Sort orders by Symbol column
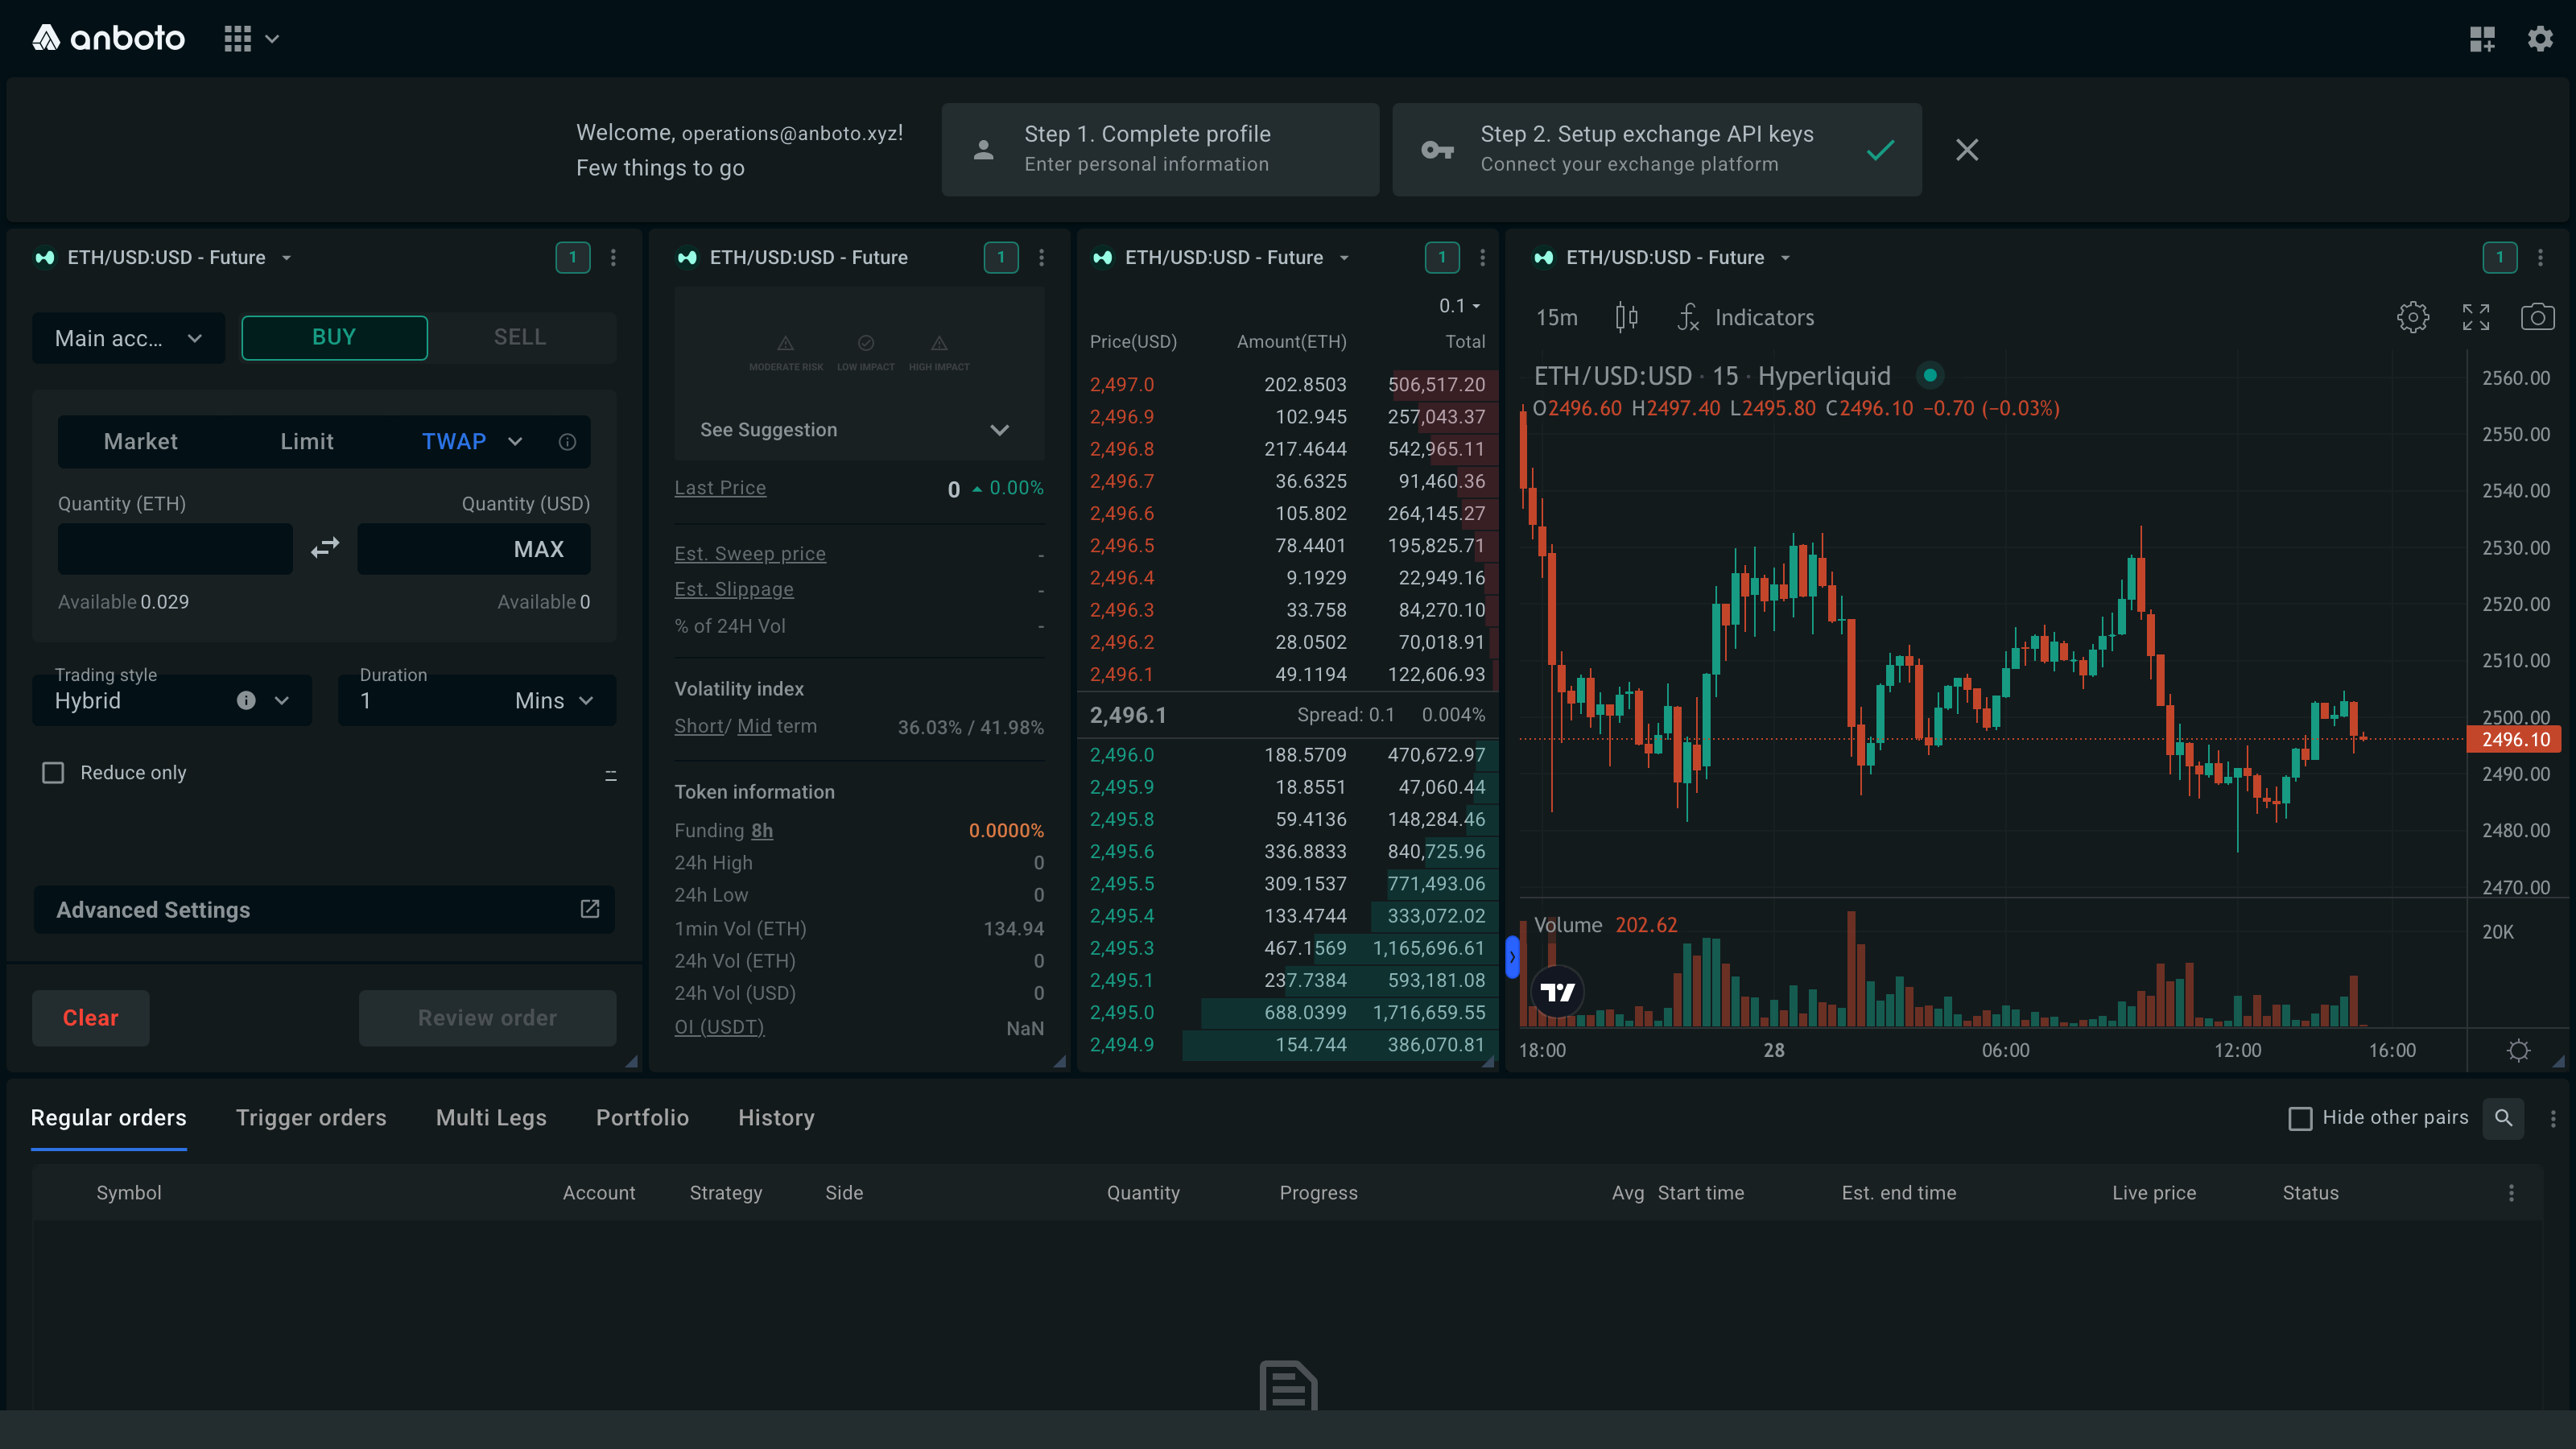Image resolution: width=2576 pixels, height=1449 pixels. (129, 1193)
